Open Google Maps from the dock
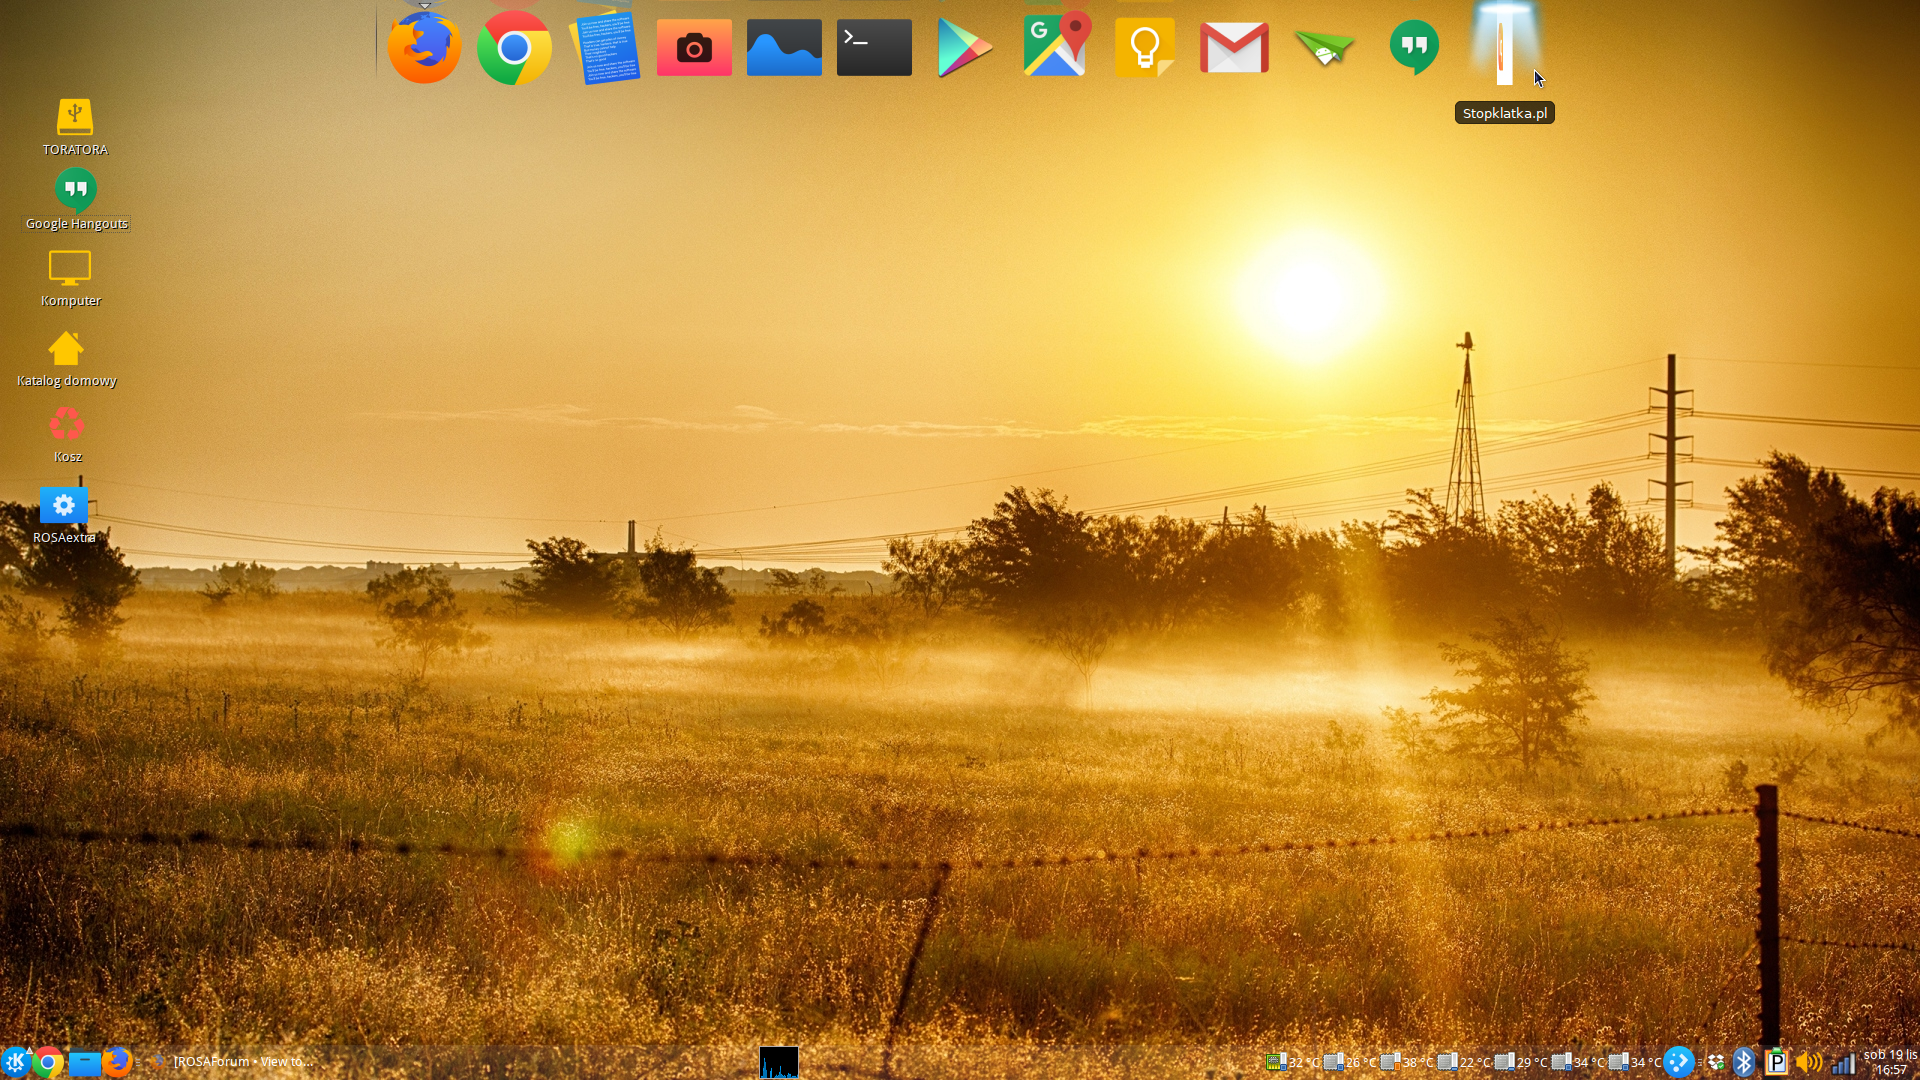 (1055, 45)
